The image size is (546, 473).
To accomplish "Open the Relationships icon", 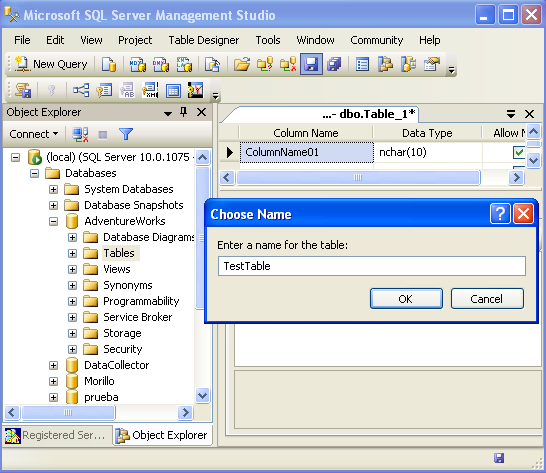I will pyautogui.click(x=81, y=91).
